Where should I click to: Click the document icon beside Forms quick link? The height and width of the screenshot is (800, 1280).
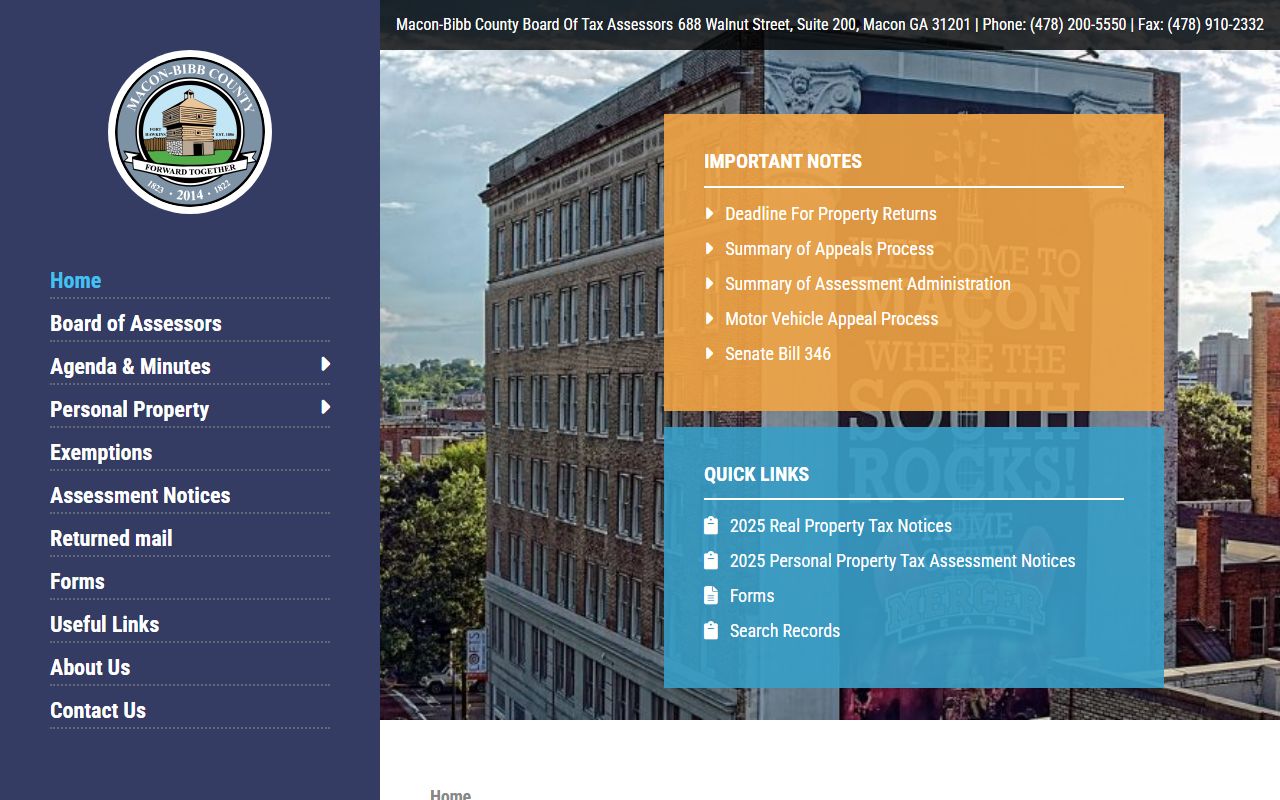(711, 596)
